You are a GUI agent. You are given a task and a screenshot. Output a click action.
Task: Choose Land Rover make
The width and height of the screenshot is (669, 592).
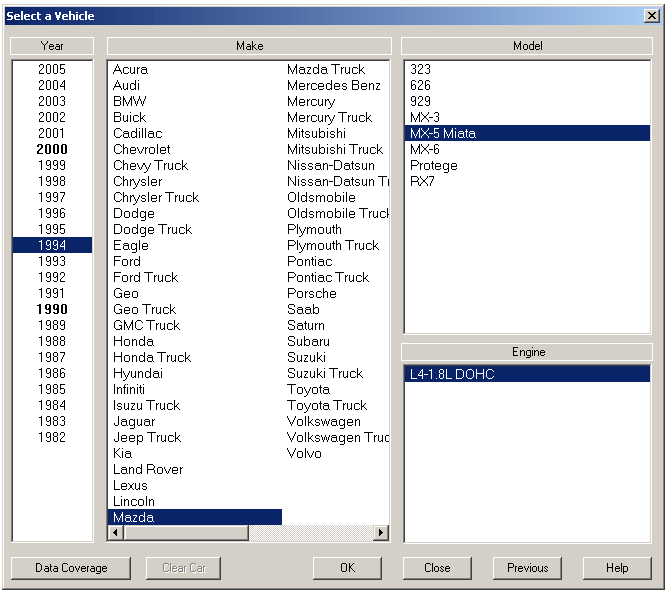tap(148, 469)
